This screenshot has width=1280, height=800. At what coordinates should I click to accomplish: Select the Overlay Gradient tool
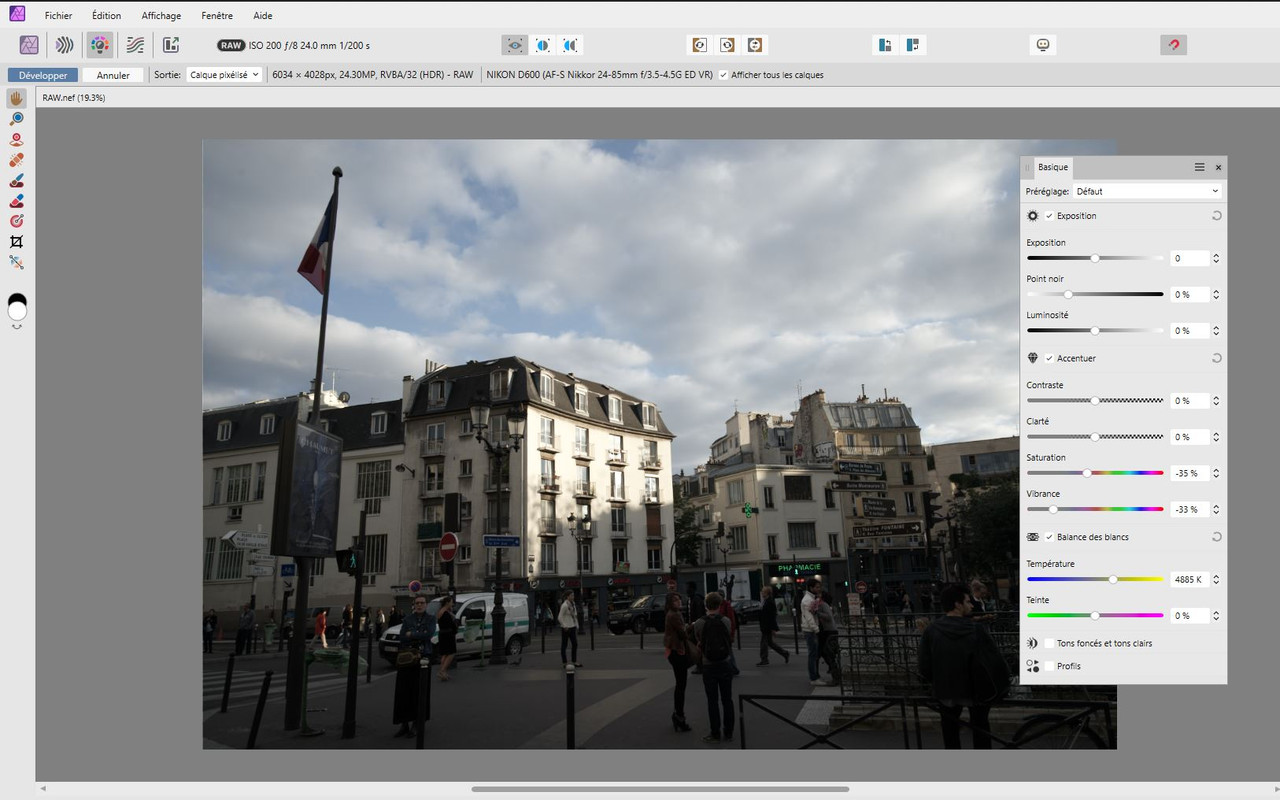pos(17,221)
